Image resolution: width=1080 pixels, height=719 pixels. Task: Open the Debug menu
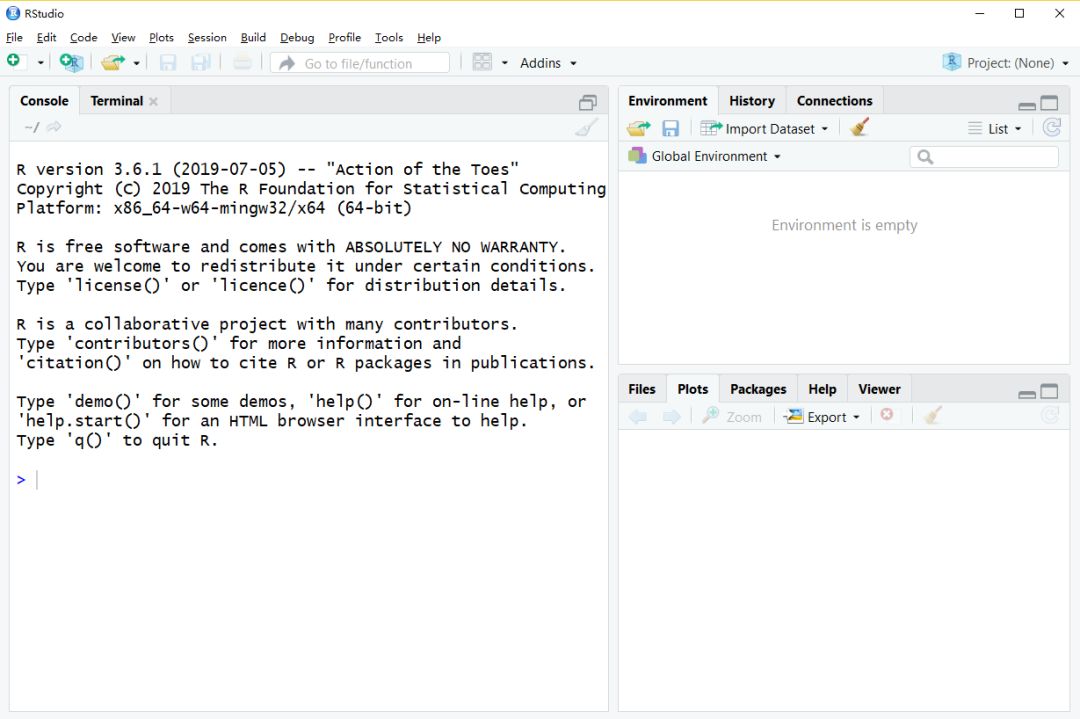pyautogui.click(x=297, y=37)
